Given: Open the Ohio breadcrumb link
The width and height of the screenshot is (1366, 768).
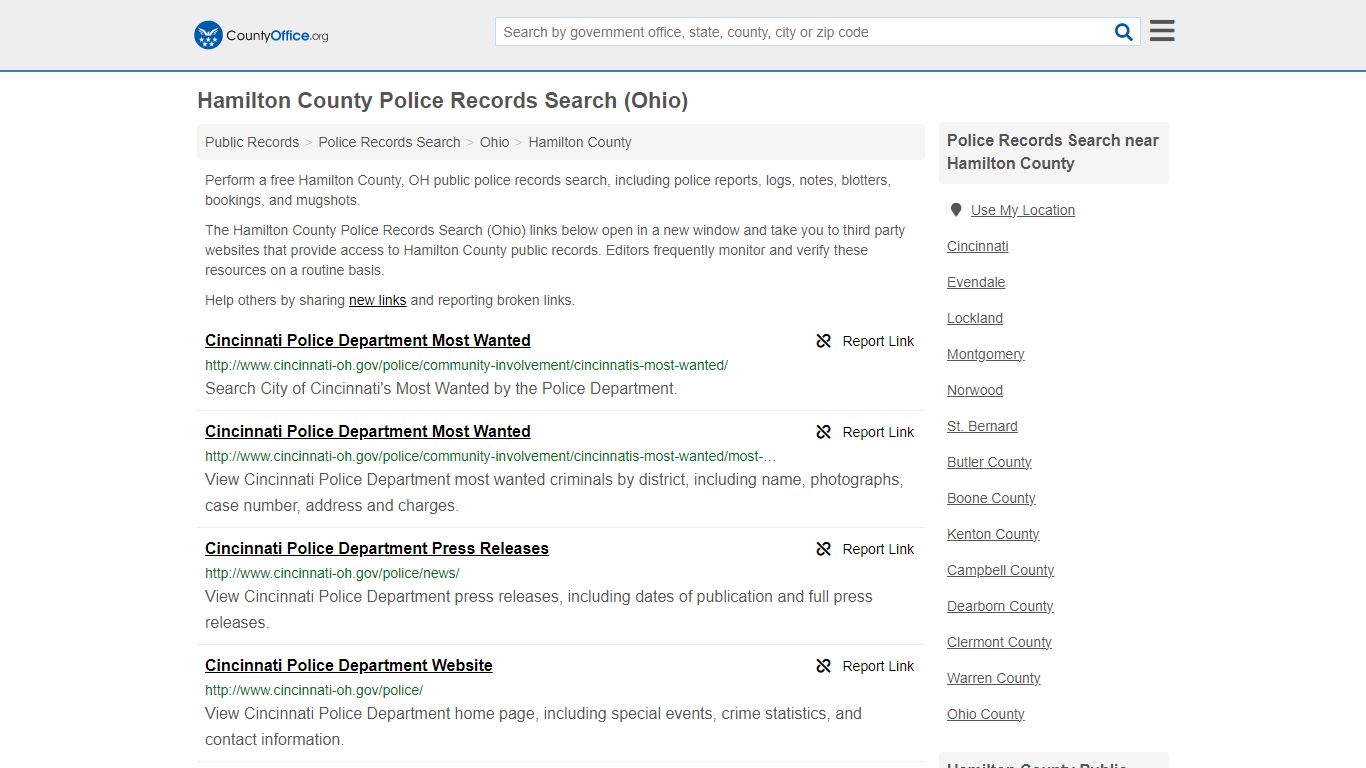Looking at the screenshot, I should pos(494,142).
